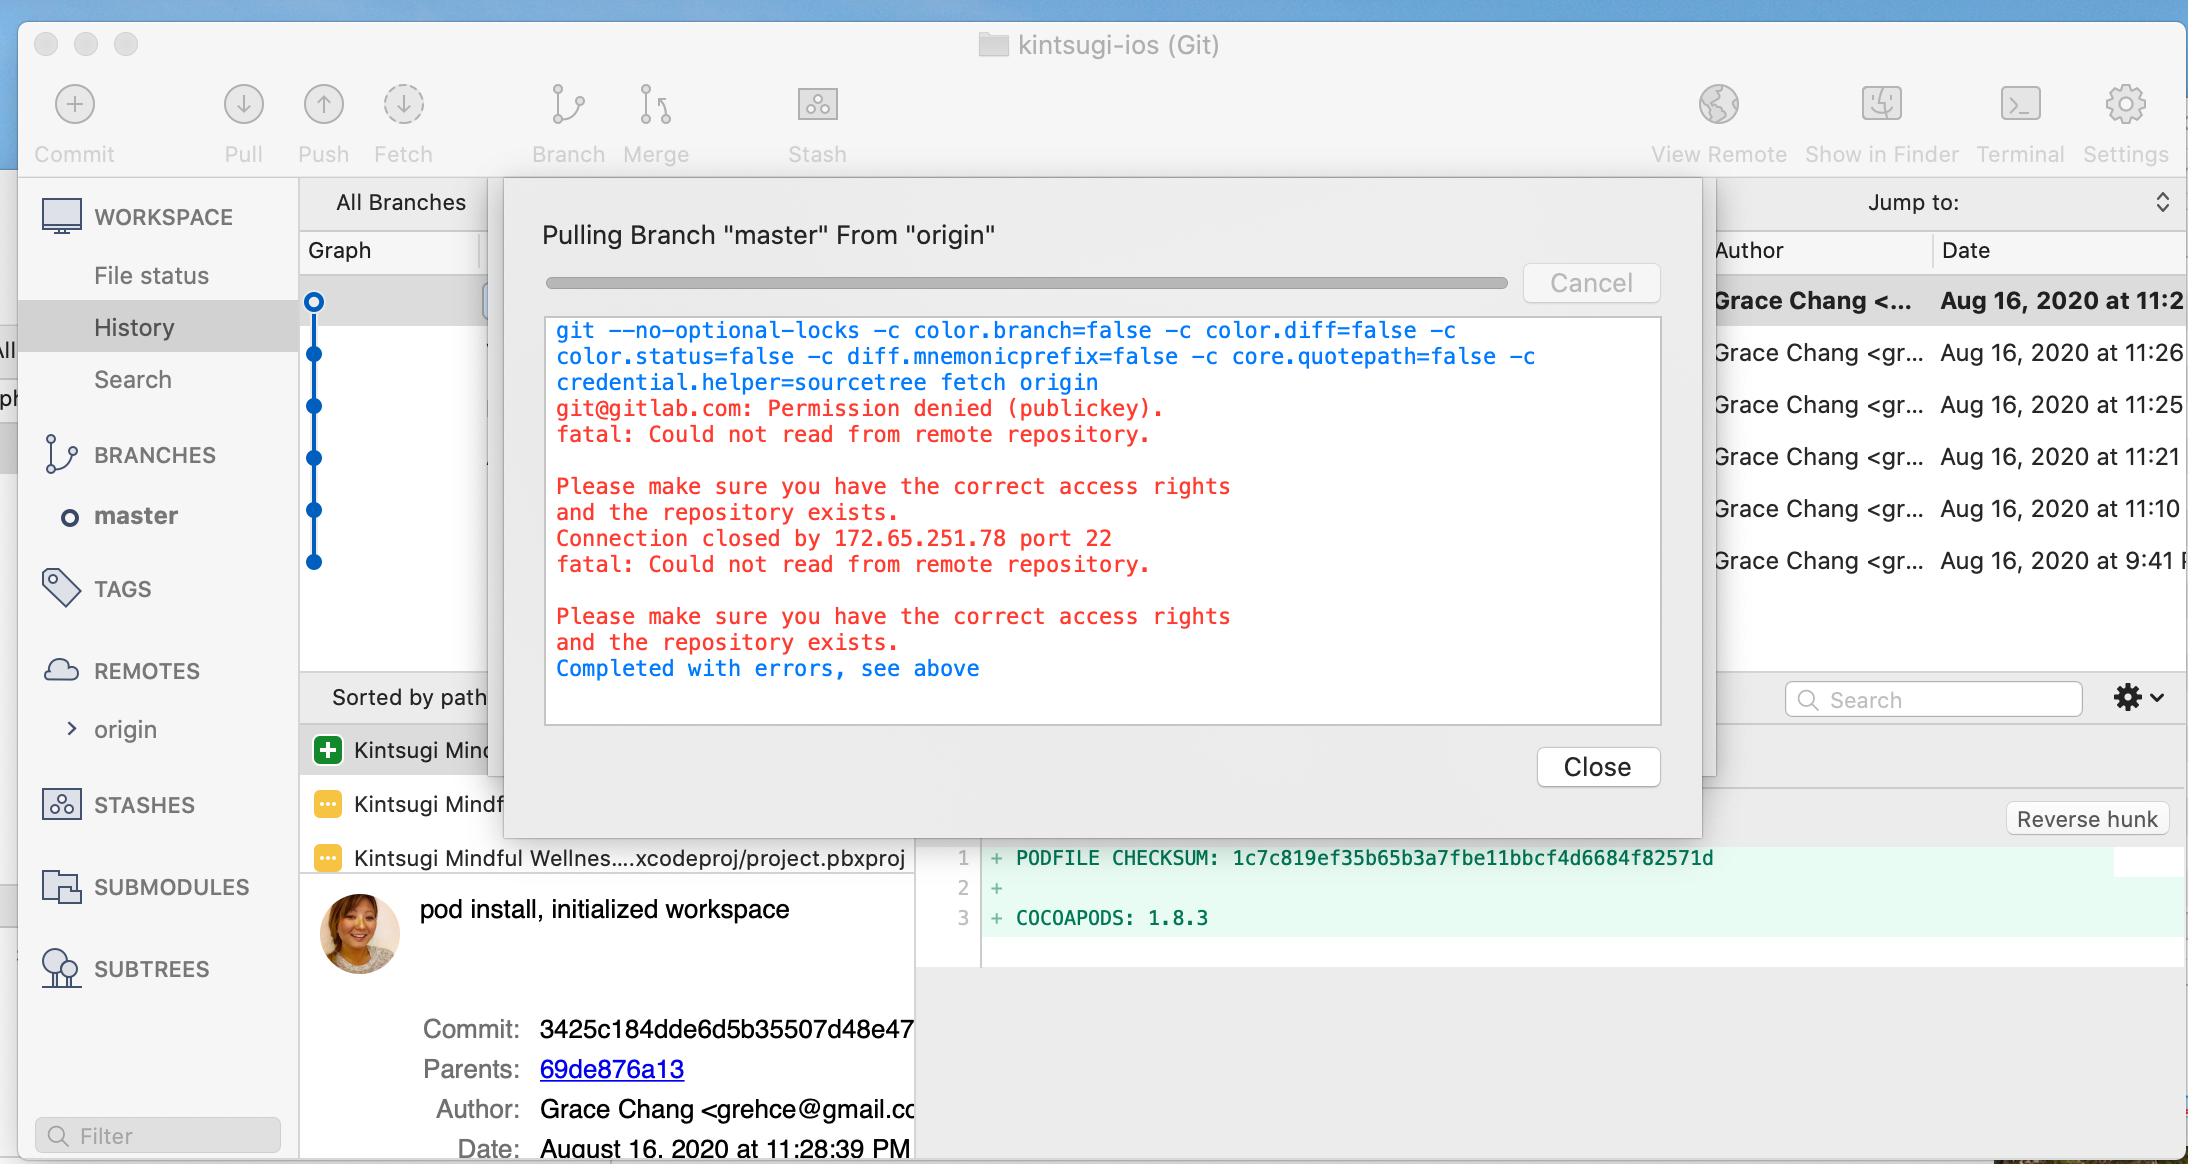The height and width of the screenshot is (1164, 2188).
Task: Open the Jump to dropdown
Action: [2161, 203]
